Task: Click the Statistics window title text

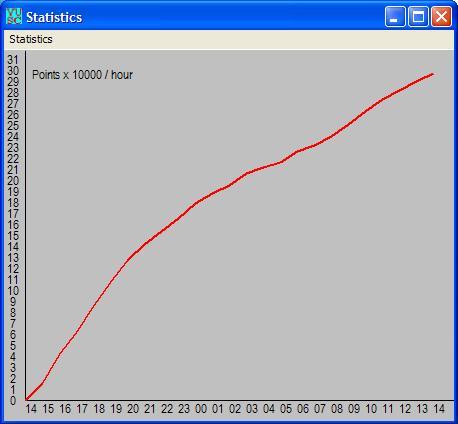Action: 54,17
